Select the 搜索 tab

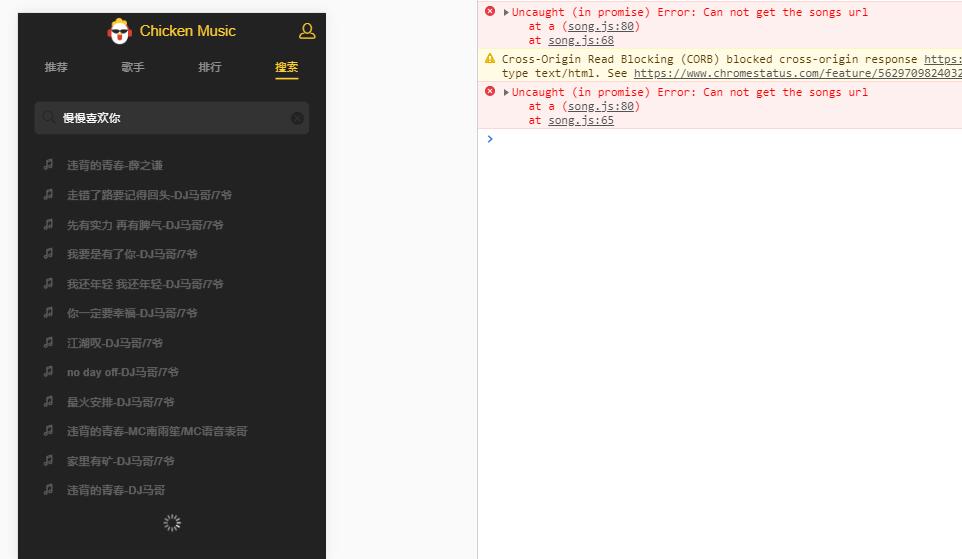point(287,67)
